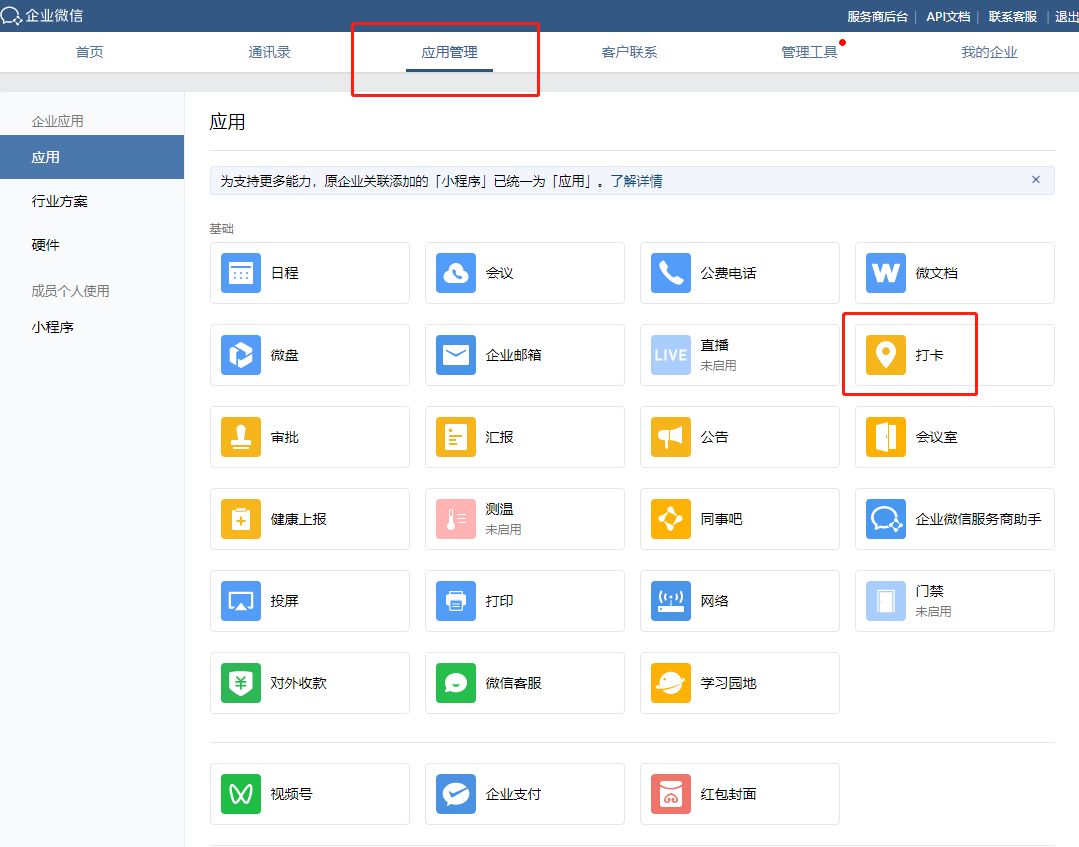The height and width of the screenshot is (847, 1079).
Task: Open the 学习园地 planet icon
Action: (670, 683)
